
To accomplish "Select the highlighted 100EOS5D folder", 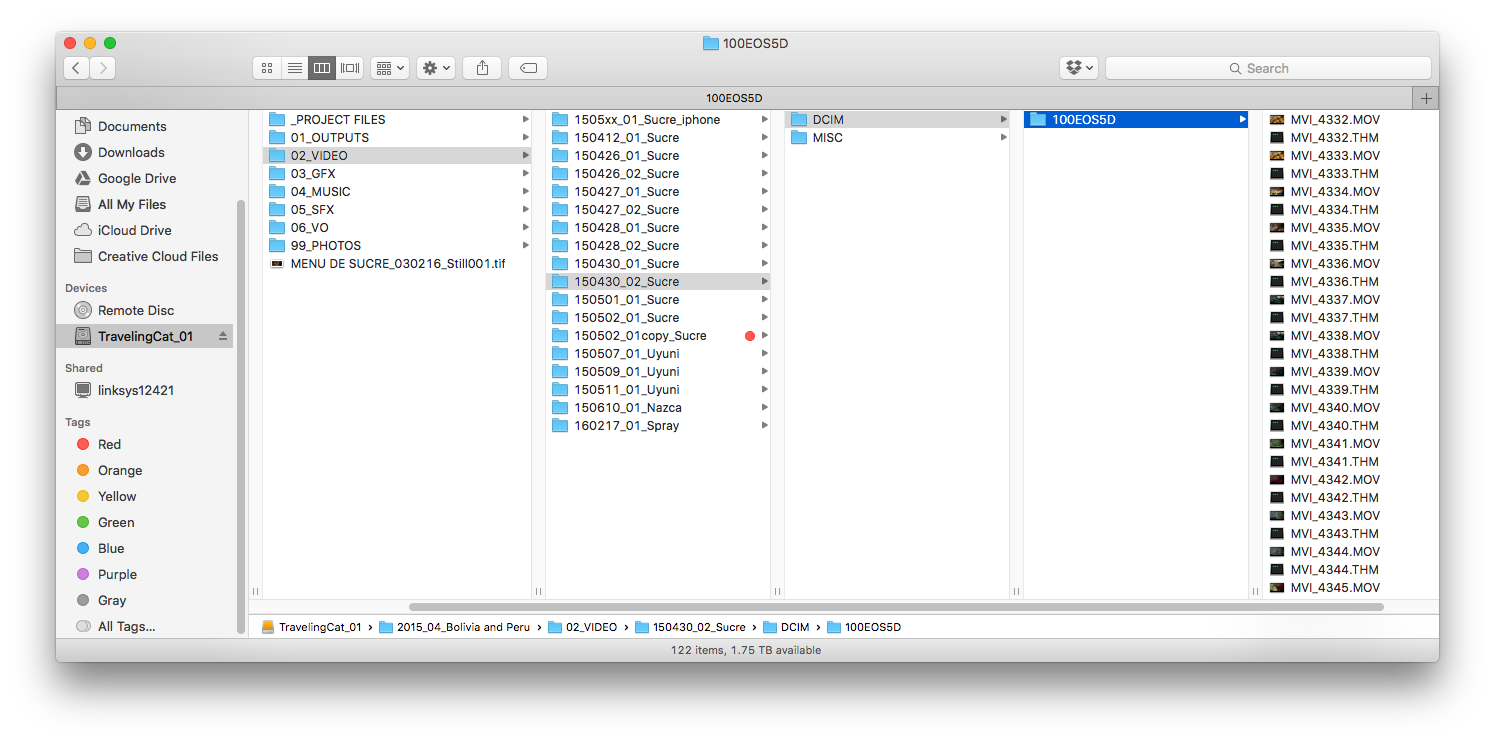I will tap(1136, 119).
